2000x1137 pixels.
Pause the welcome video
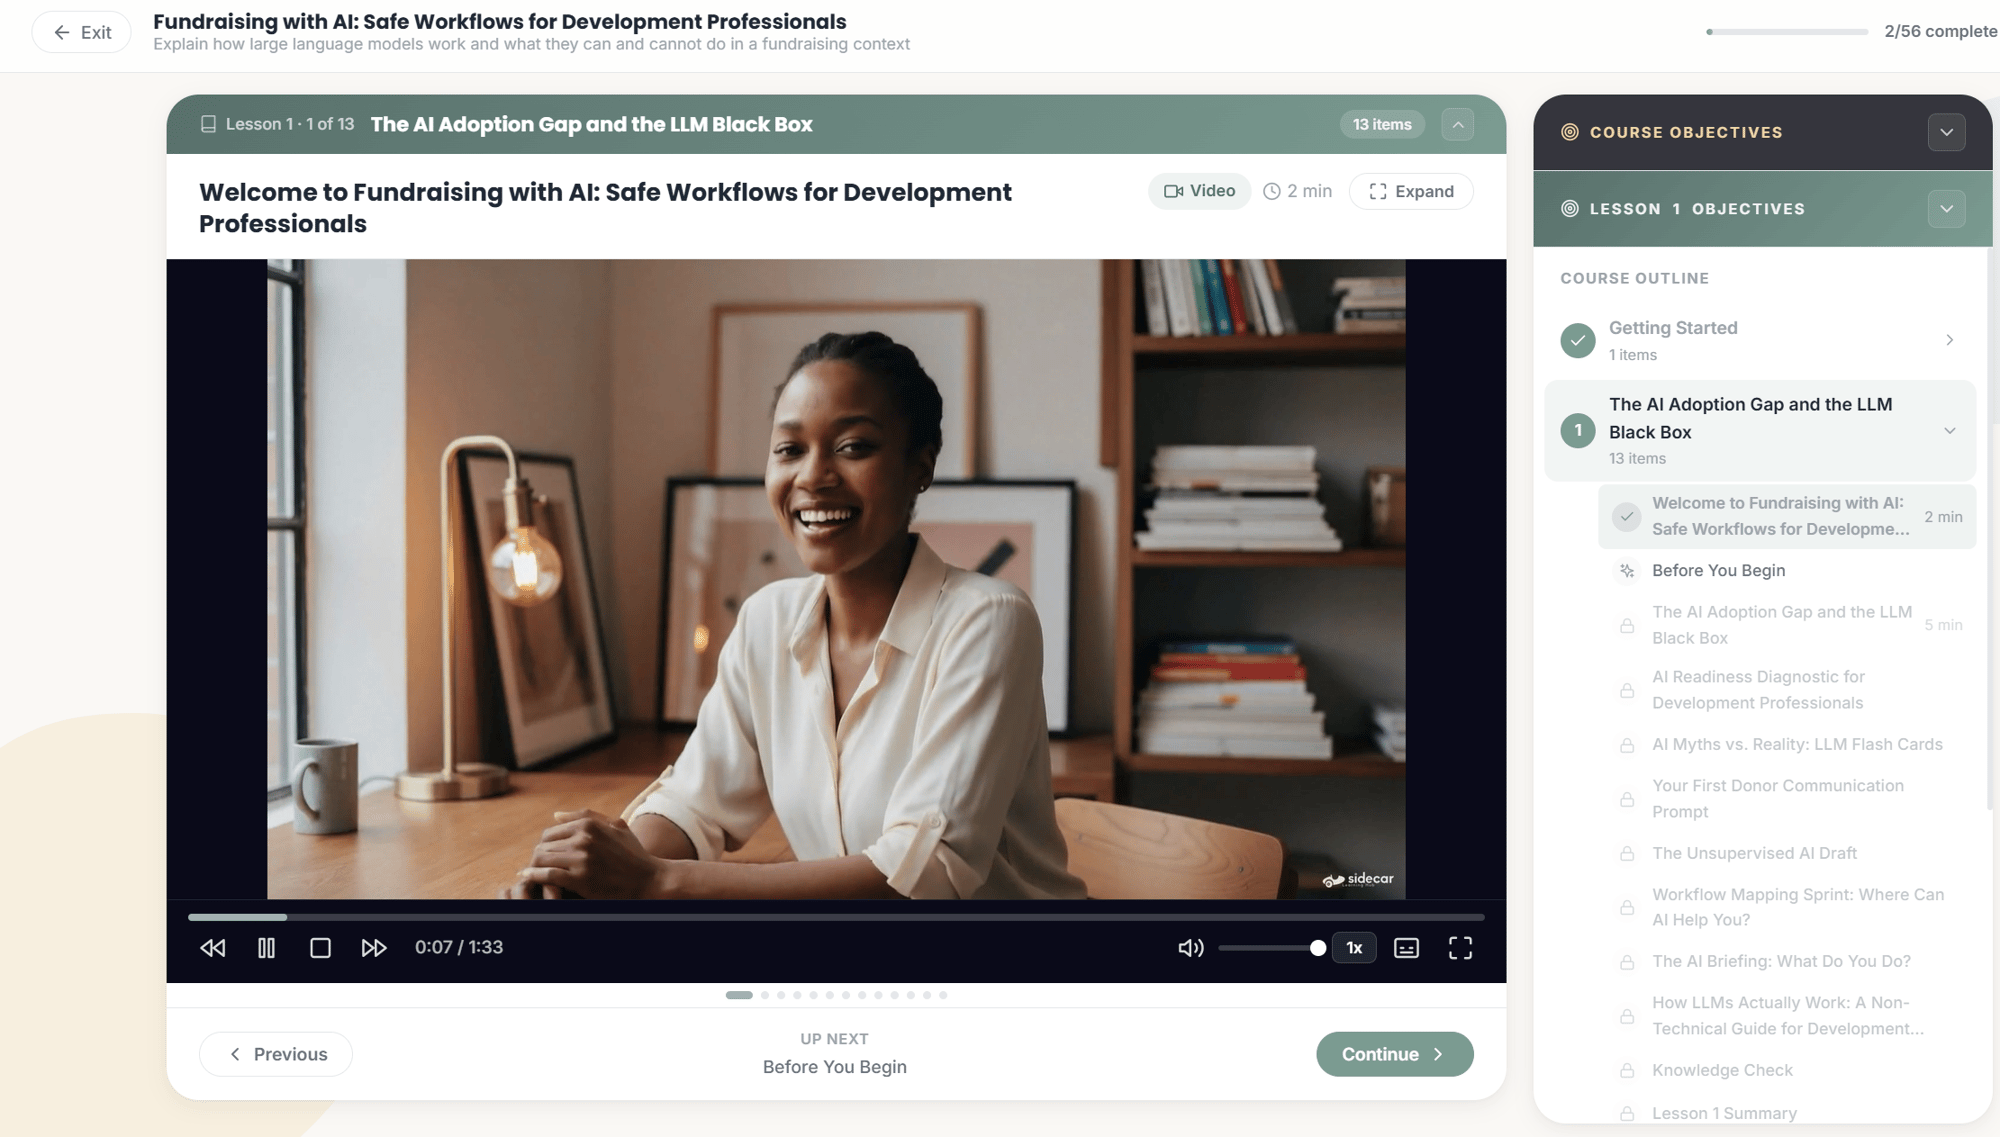click(266, 948)
